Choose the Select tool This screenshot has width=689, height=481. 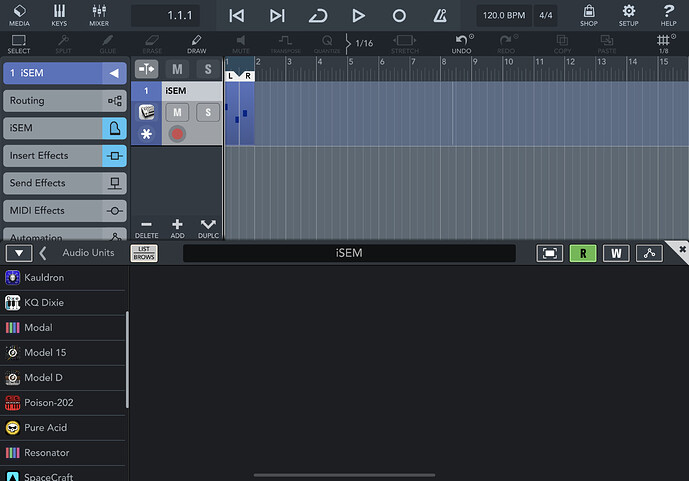pyautogui.click(x=19, y=44)
